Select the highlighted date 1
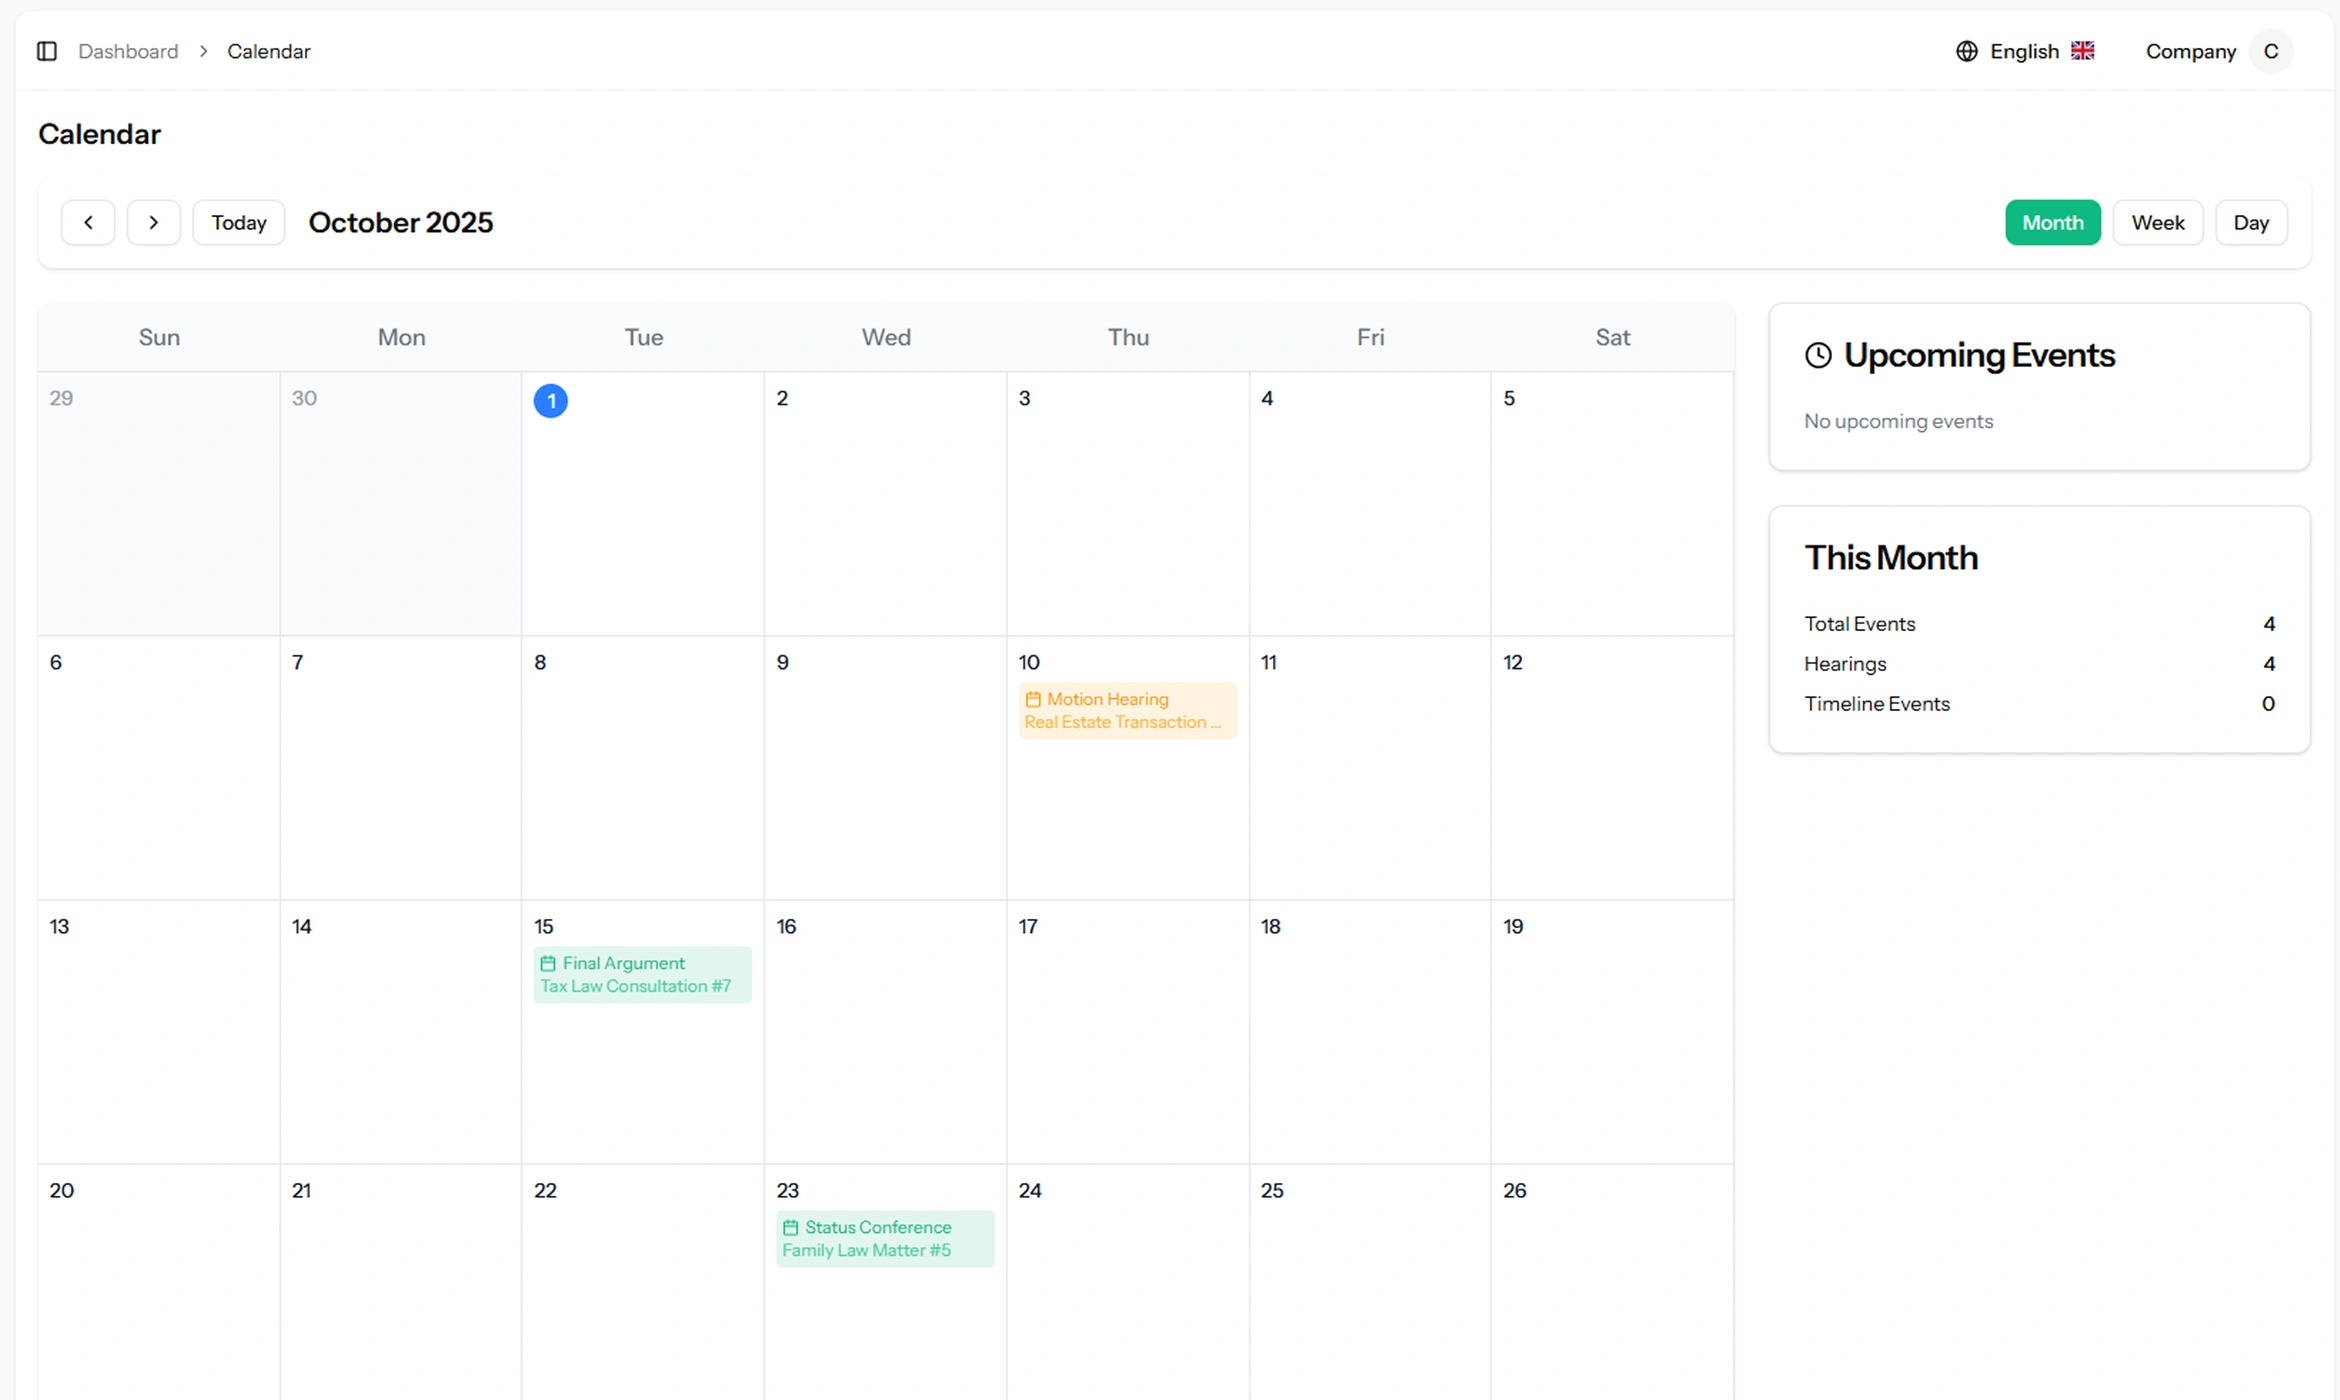Screen dimensions: 2340x1400 click(550, 400)
